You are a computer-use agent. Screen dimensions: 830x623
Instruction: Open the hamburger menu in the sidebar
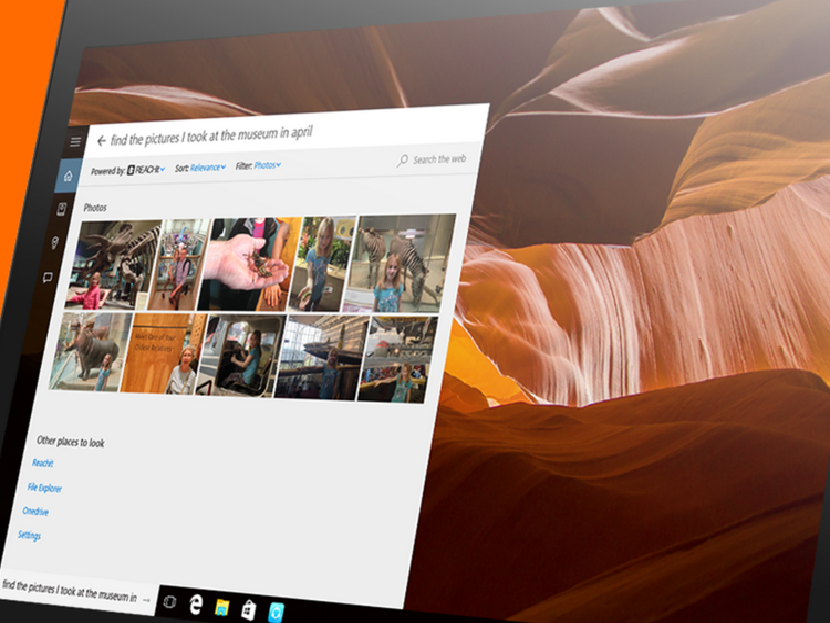coord(75,142)
